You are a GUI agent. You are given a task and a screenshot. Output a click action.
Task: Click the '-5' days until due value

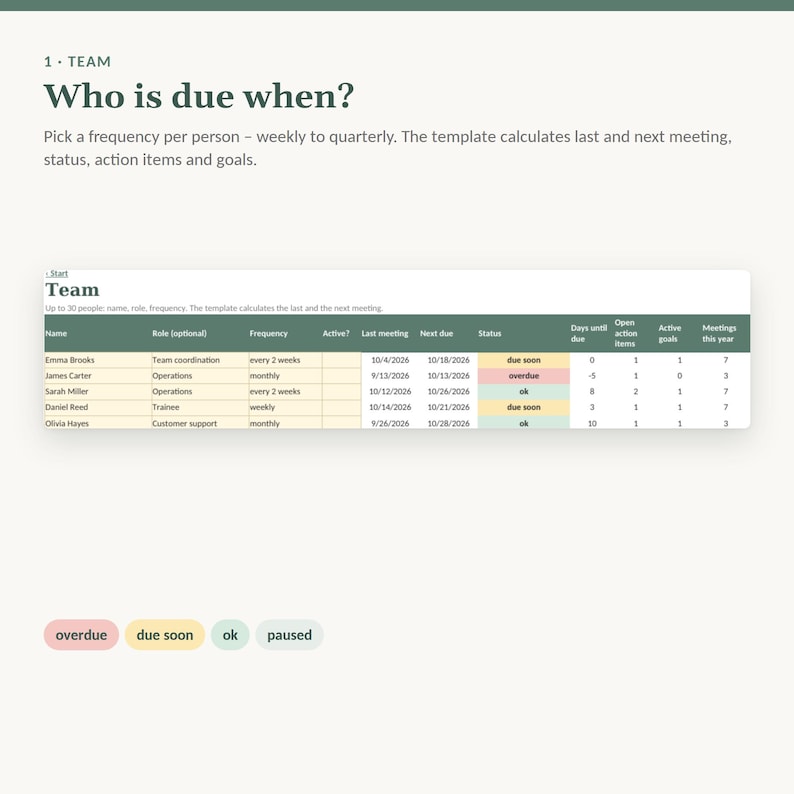(591, 376)
